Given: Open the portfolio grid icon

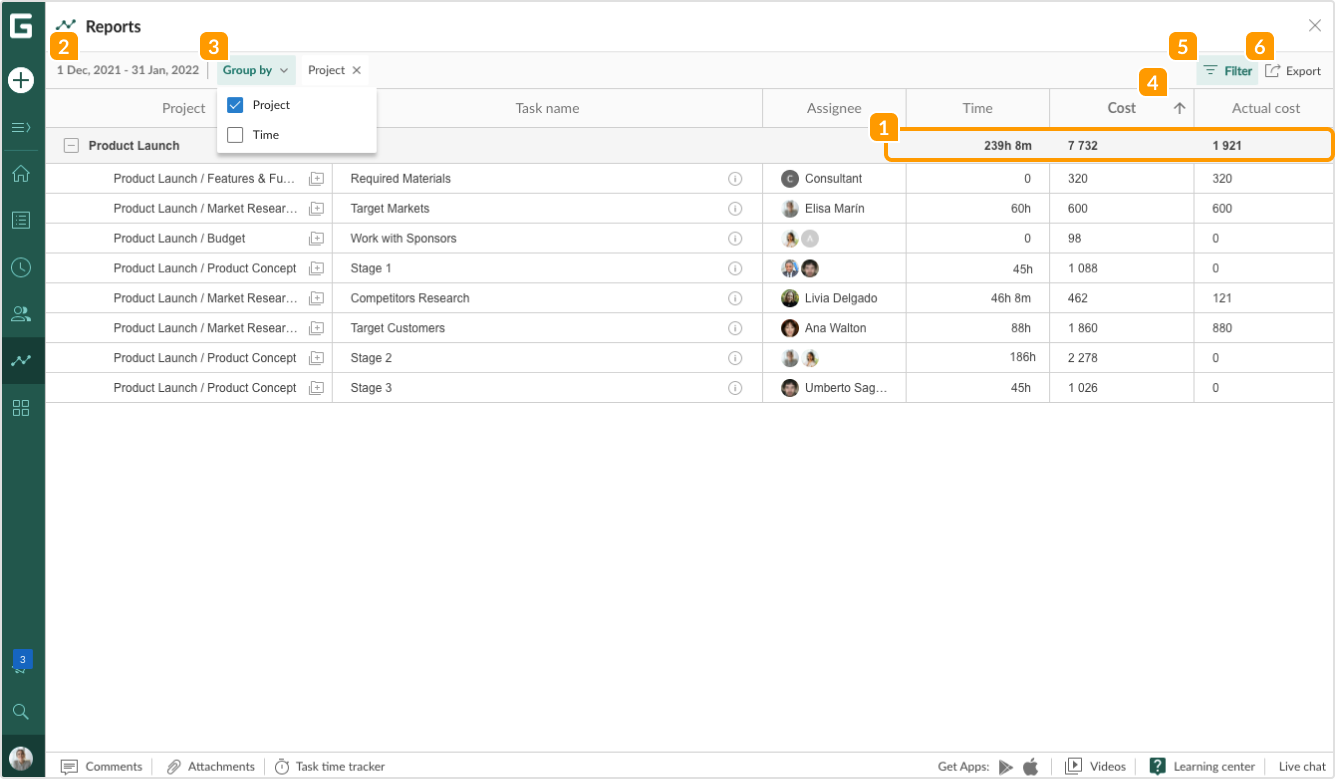Looking at the screenshot, I should (21, 408).
